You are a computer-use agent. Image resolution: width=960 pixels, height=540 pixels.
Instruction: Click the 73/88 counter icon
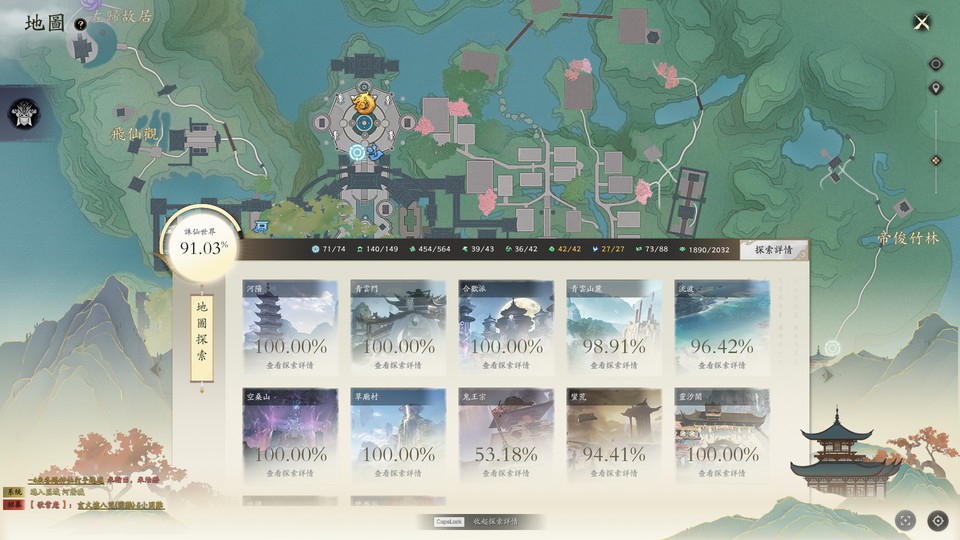tap(639, 250)
